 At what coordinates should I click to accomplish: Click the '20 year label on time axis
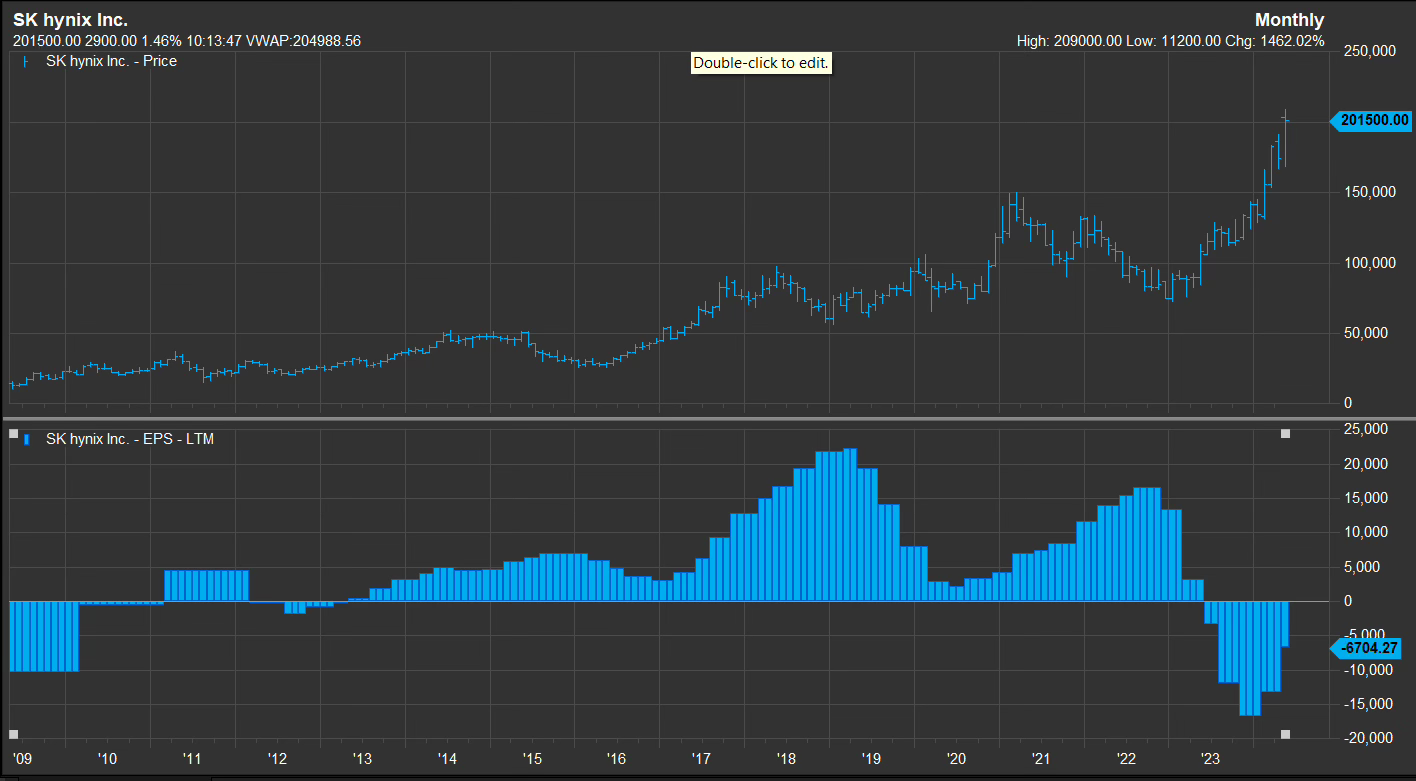[956, 757]
